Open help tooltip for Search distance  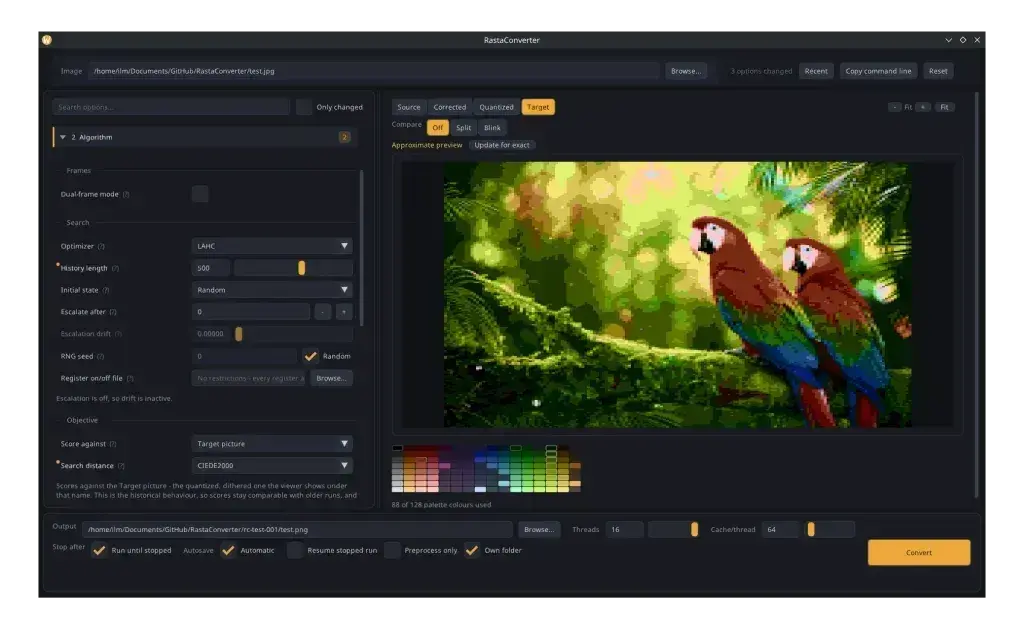(x=121, y=466)
